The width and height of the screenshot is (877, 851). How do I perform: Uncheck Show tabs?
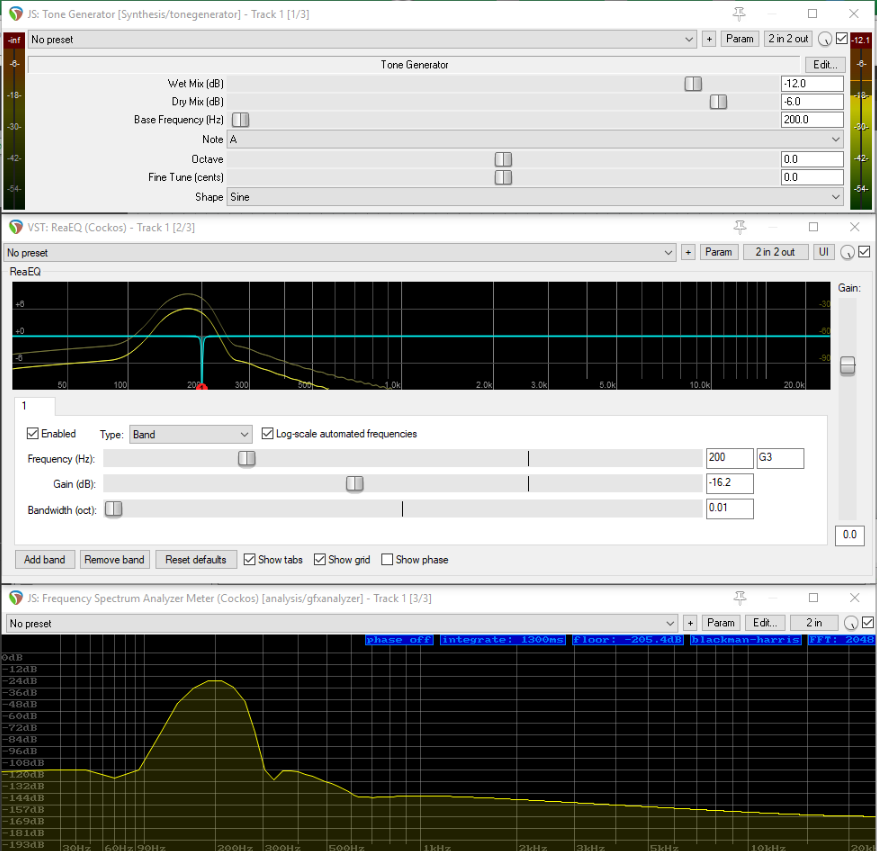[x=249, y=559]
